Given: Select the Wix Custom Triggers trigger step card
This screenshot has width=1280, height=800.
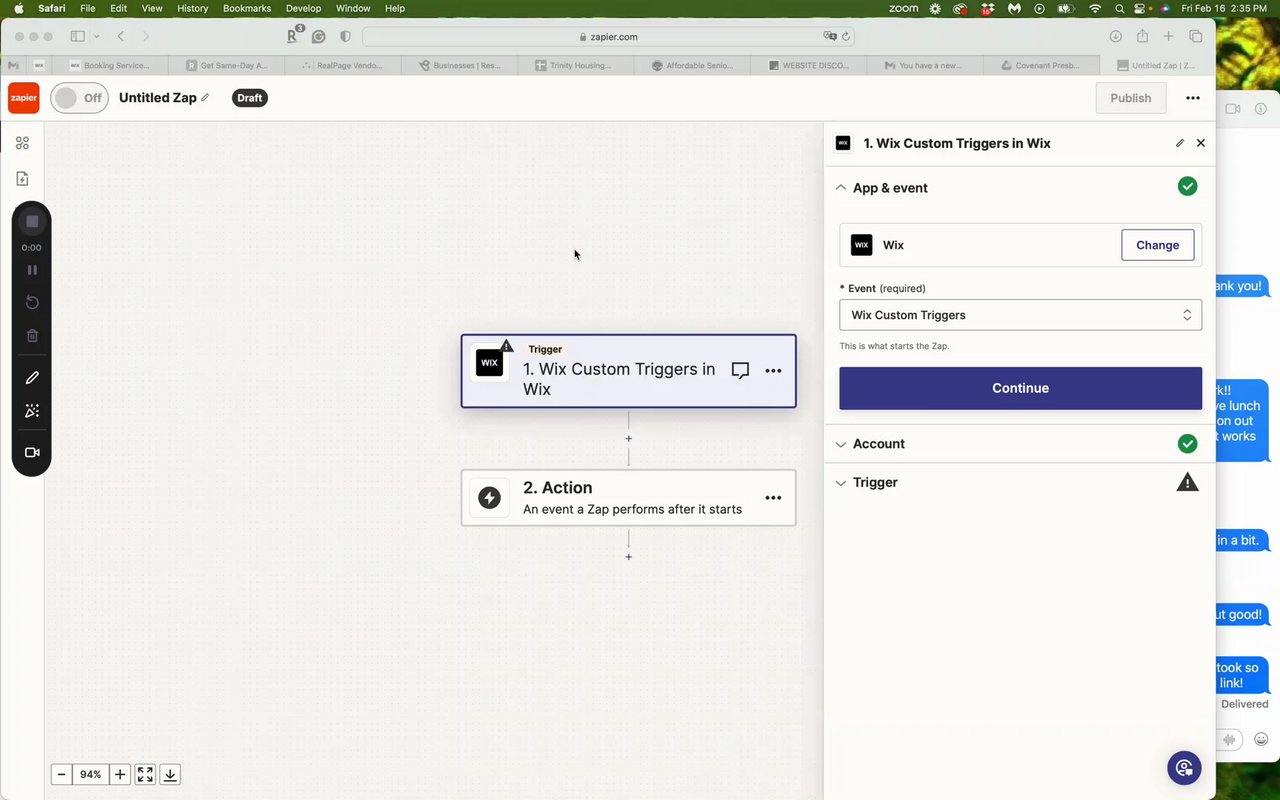Looking at the screenshot, I should (x=628, y=371).
